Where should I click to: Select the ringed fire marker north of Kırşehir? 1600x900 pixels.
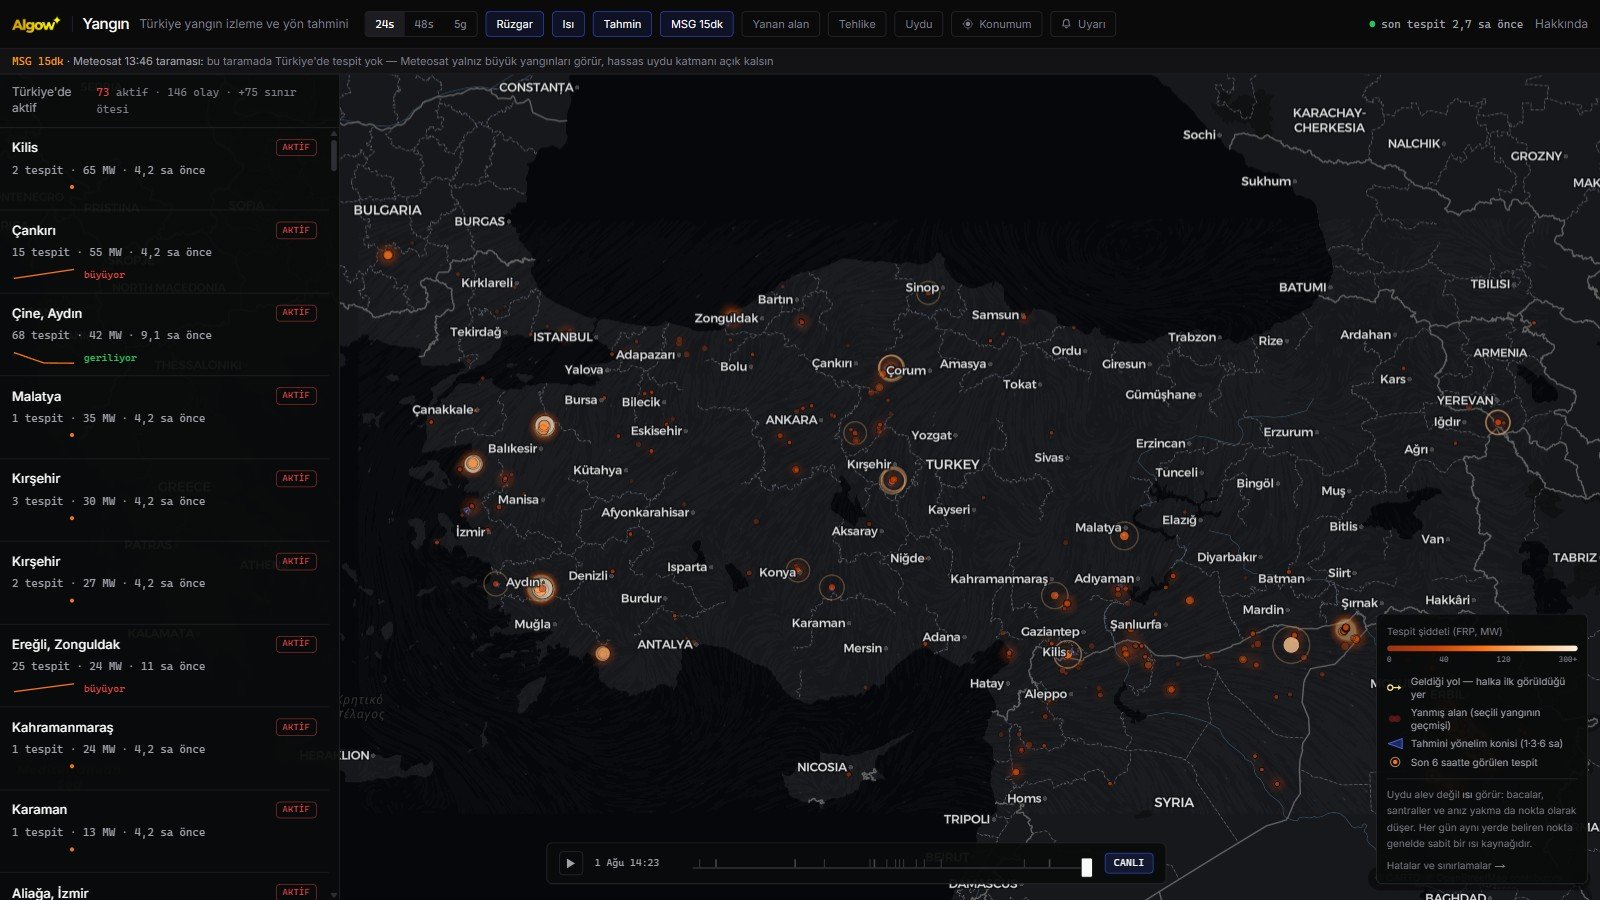854,433
